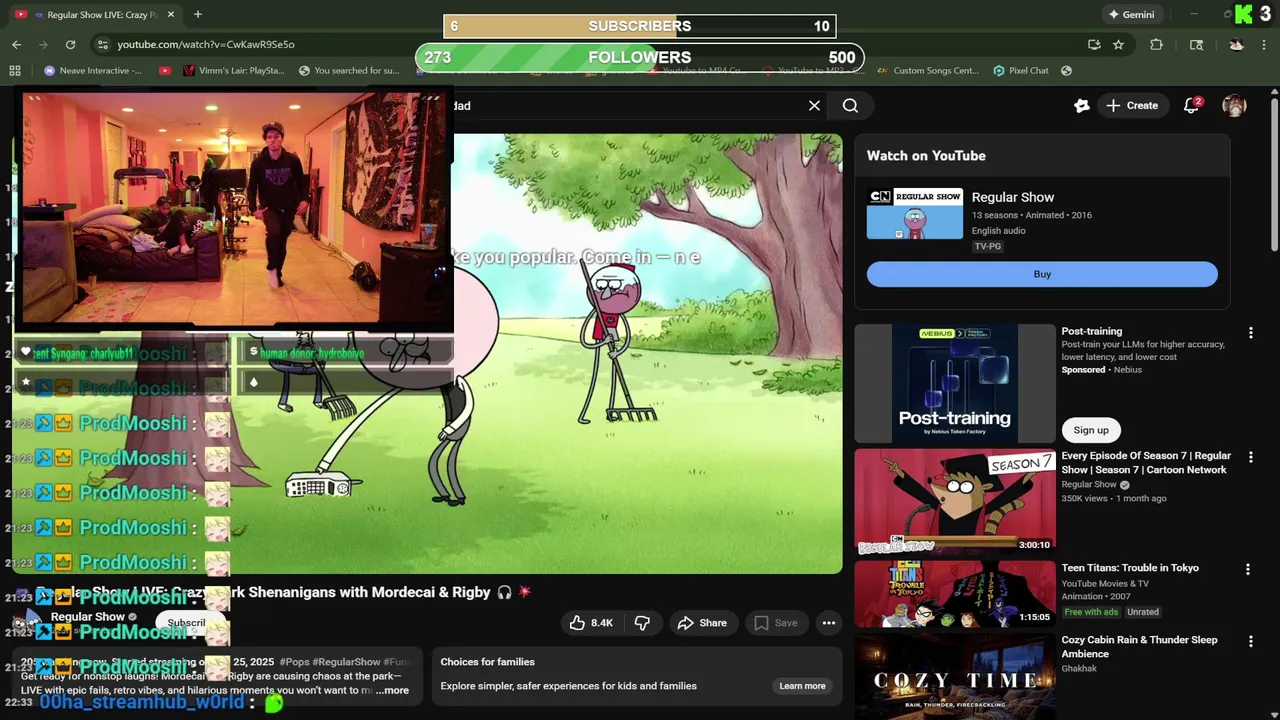Open the Pixel Chat bookmark
Screen dimensions: 1280x720
[1021, 70]
